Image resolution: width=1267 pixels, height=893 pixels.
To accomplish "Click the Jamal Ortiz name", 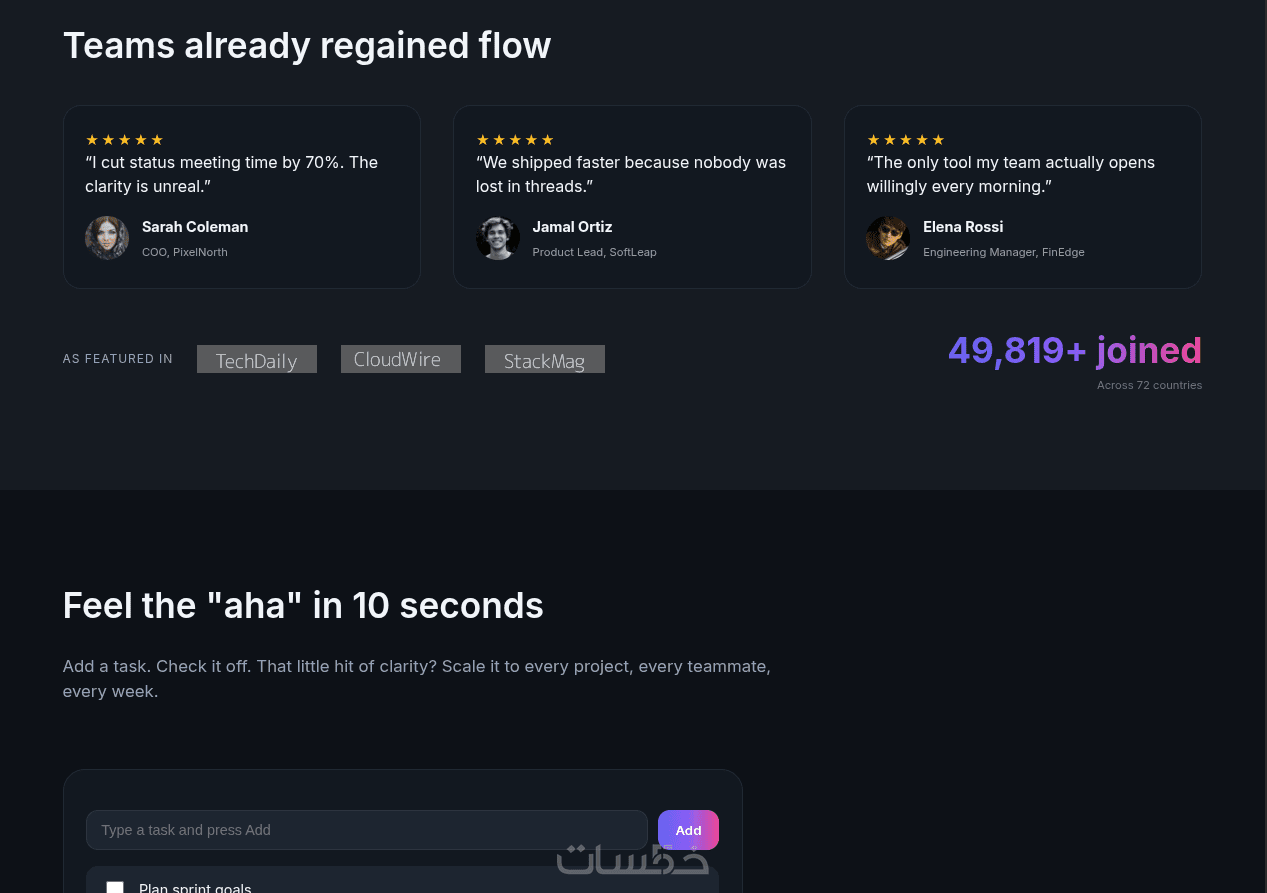I will coord(572,227).
